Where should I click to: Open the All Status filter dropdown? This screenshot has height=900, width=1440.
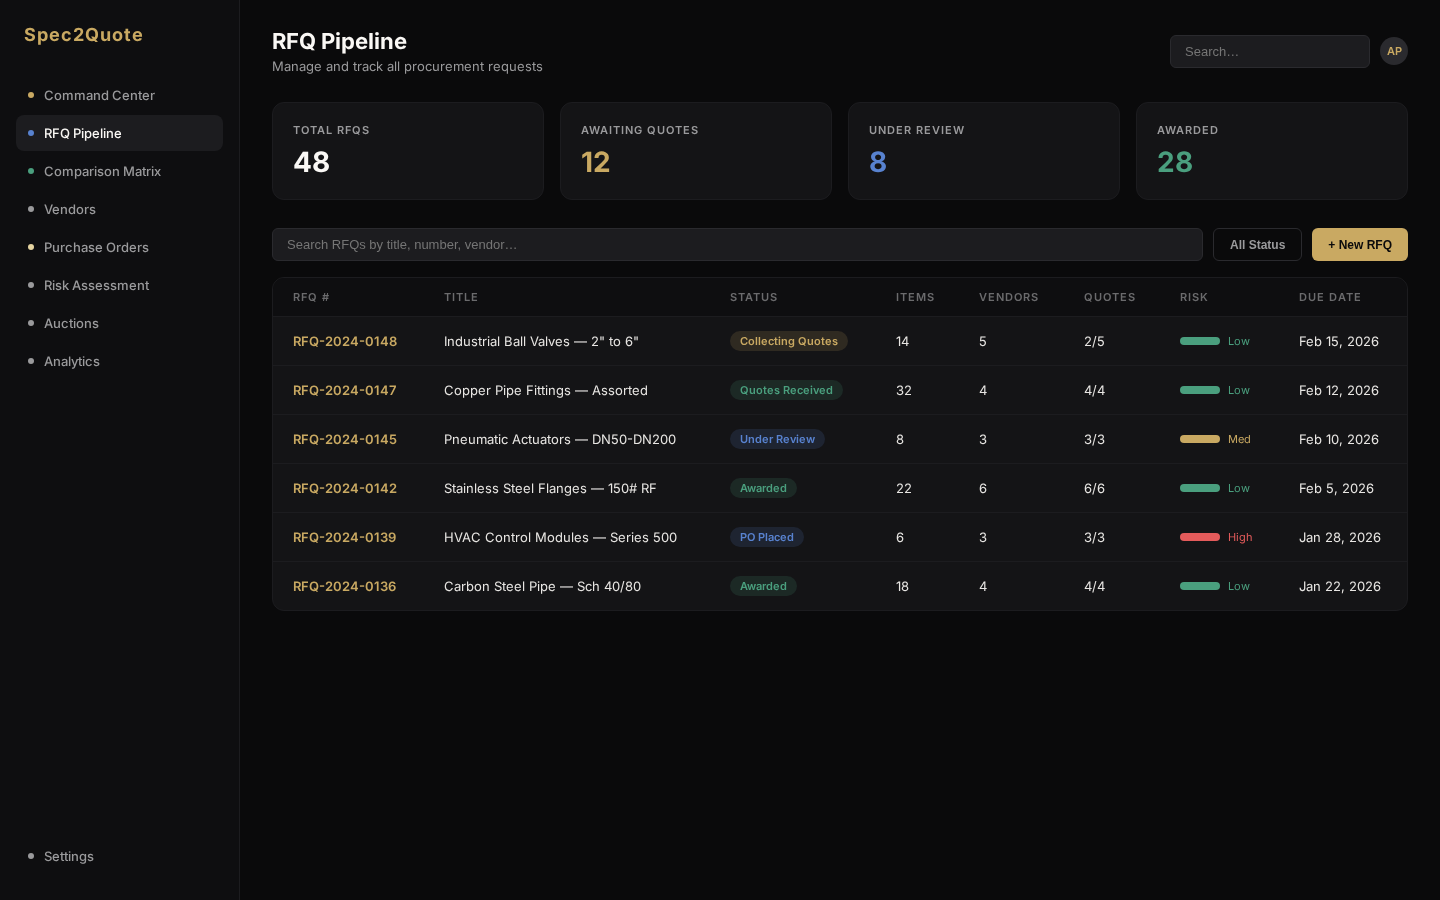point(1257,244)
